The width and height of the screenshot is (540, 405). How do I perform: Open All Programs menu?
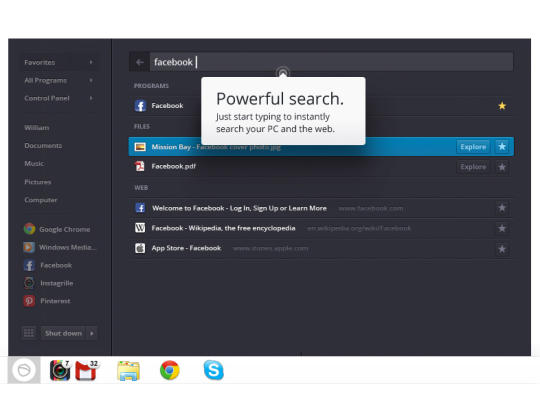(45, 80)
